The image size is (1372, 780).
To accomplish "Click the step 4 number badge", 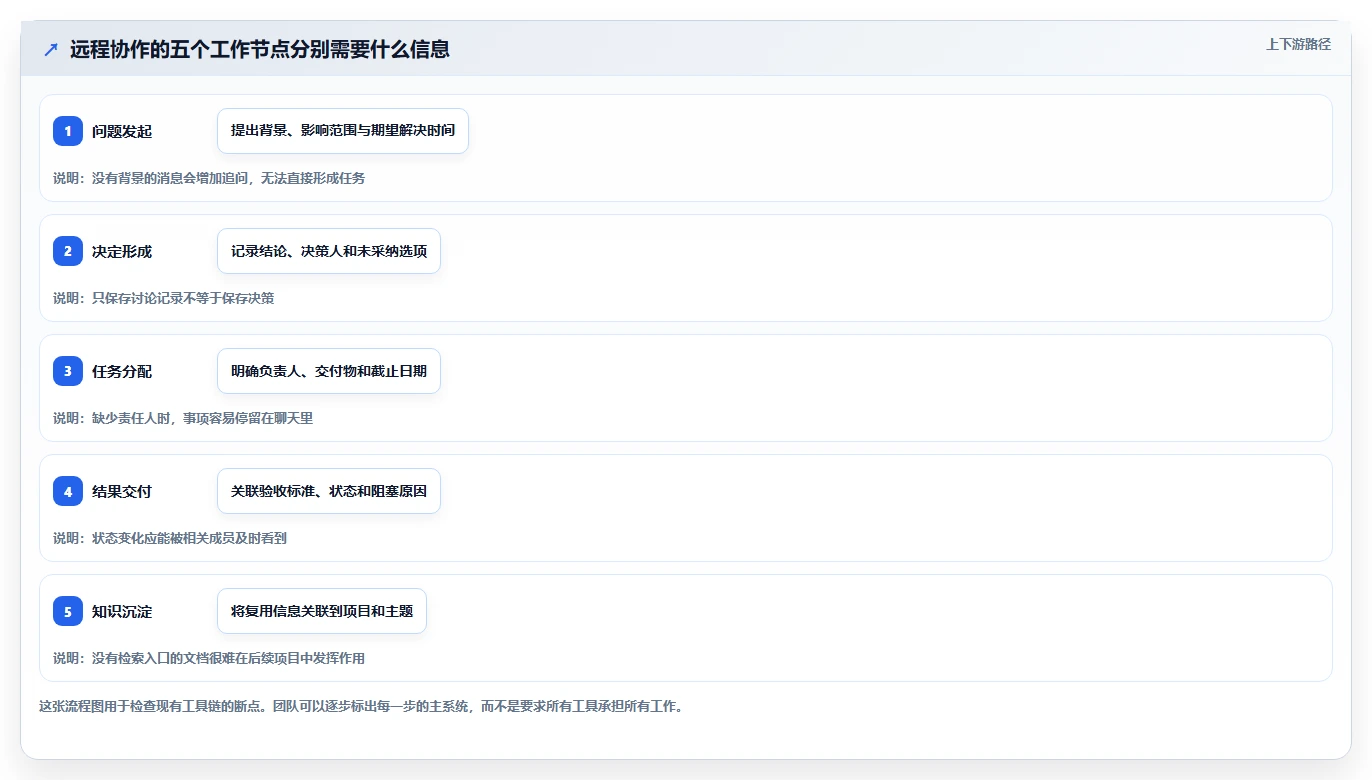I will (68, 491).
